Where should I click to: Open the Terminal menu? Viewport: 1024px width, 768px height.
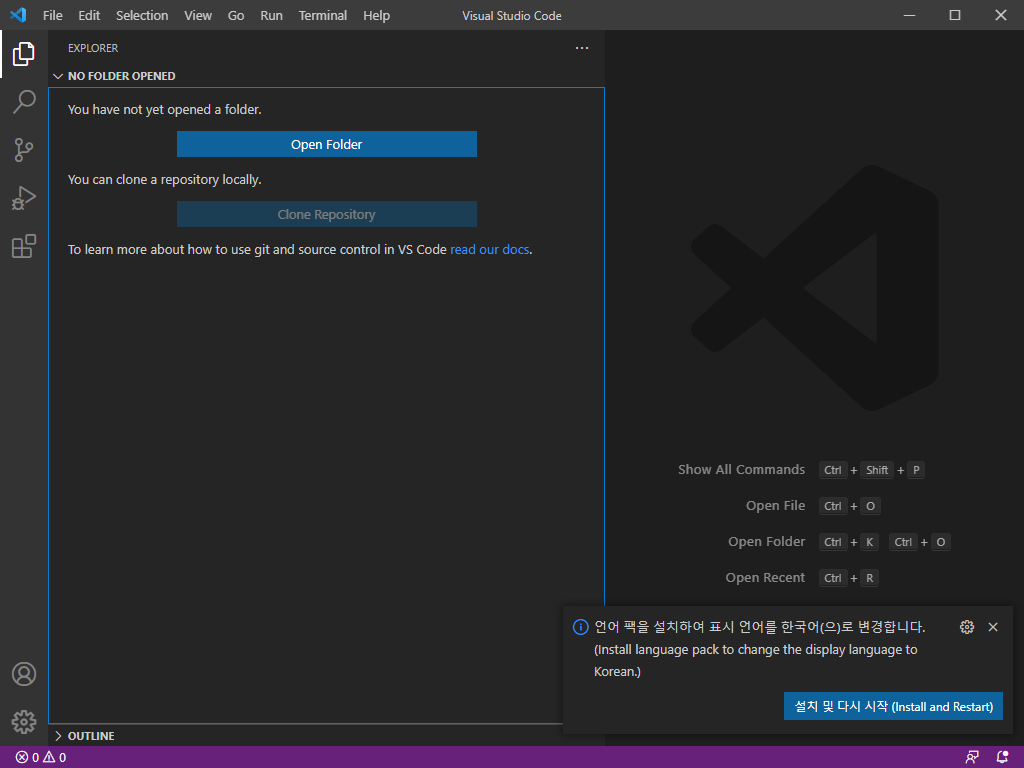click(x=323, y=15)
